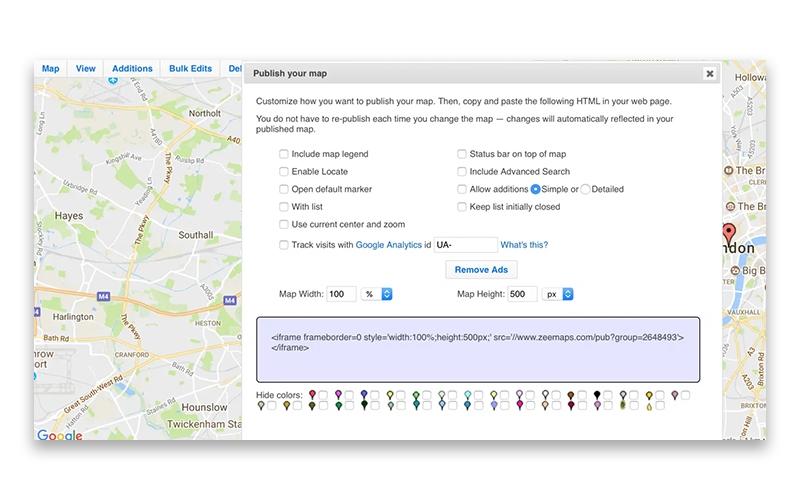
Task: Click the Hounslow label on the map
Action: [x=204, y=407]
